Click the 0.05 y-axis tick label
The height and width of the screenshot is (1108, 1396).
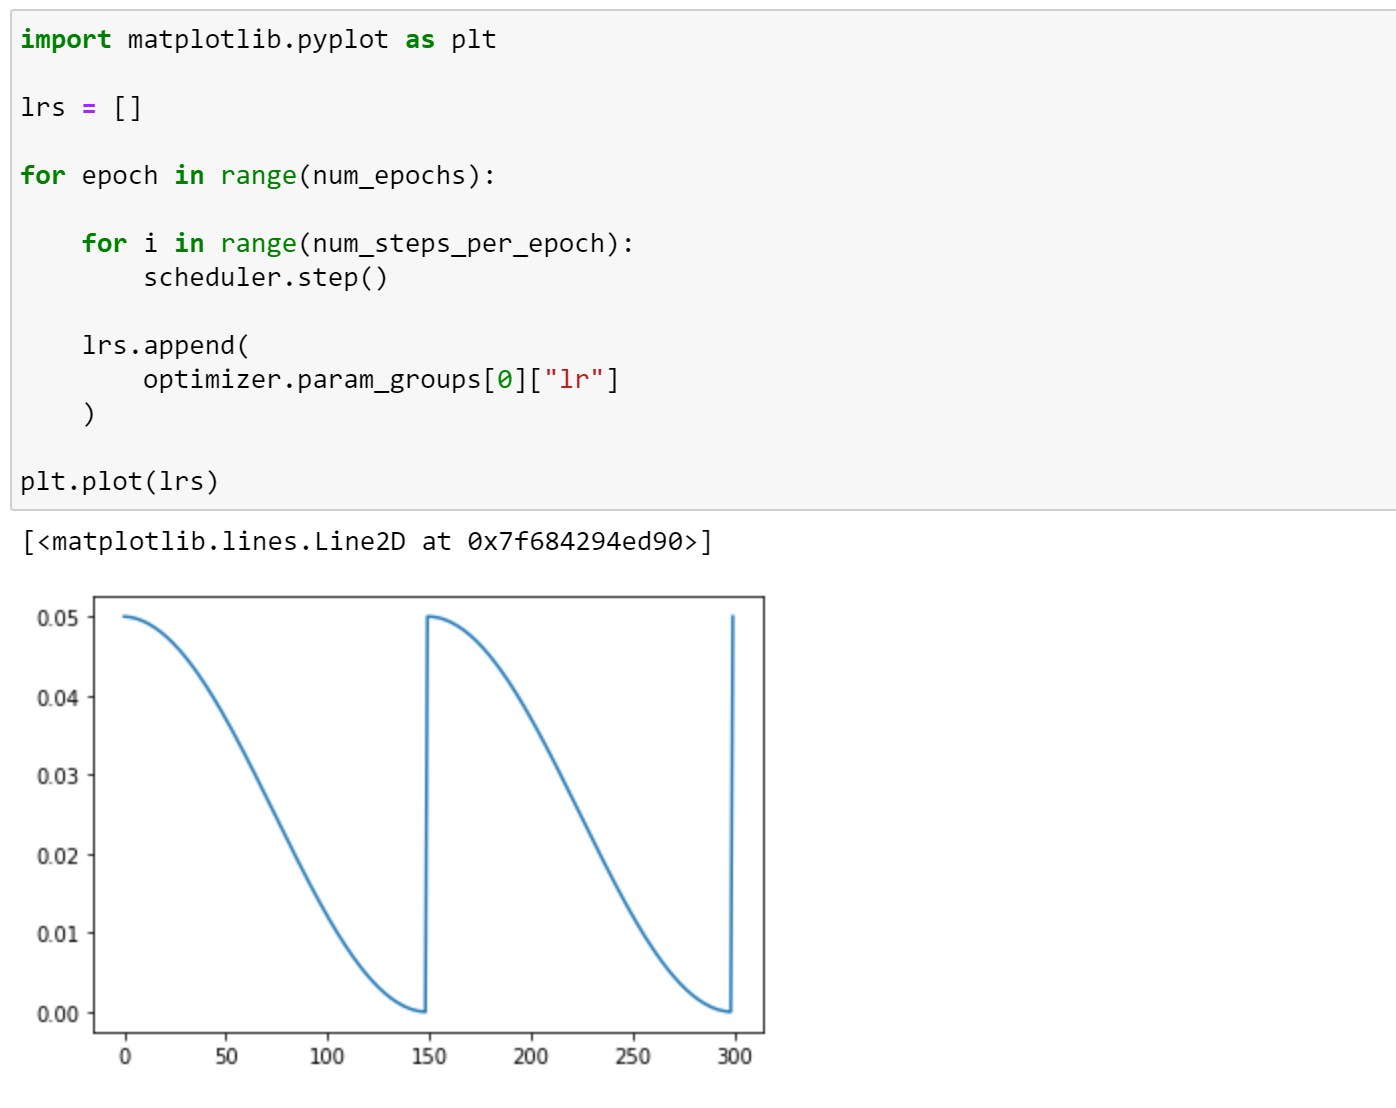57,618
